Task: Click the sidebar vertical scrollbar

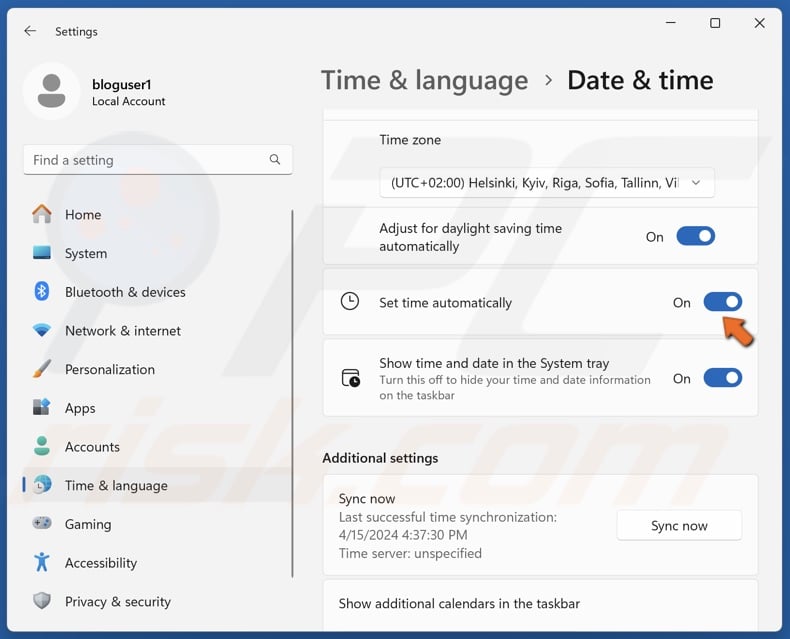Action: (292, 393)
